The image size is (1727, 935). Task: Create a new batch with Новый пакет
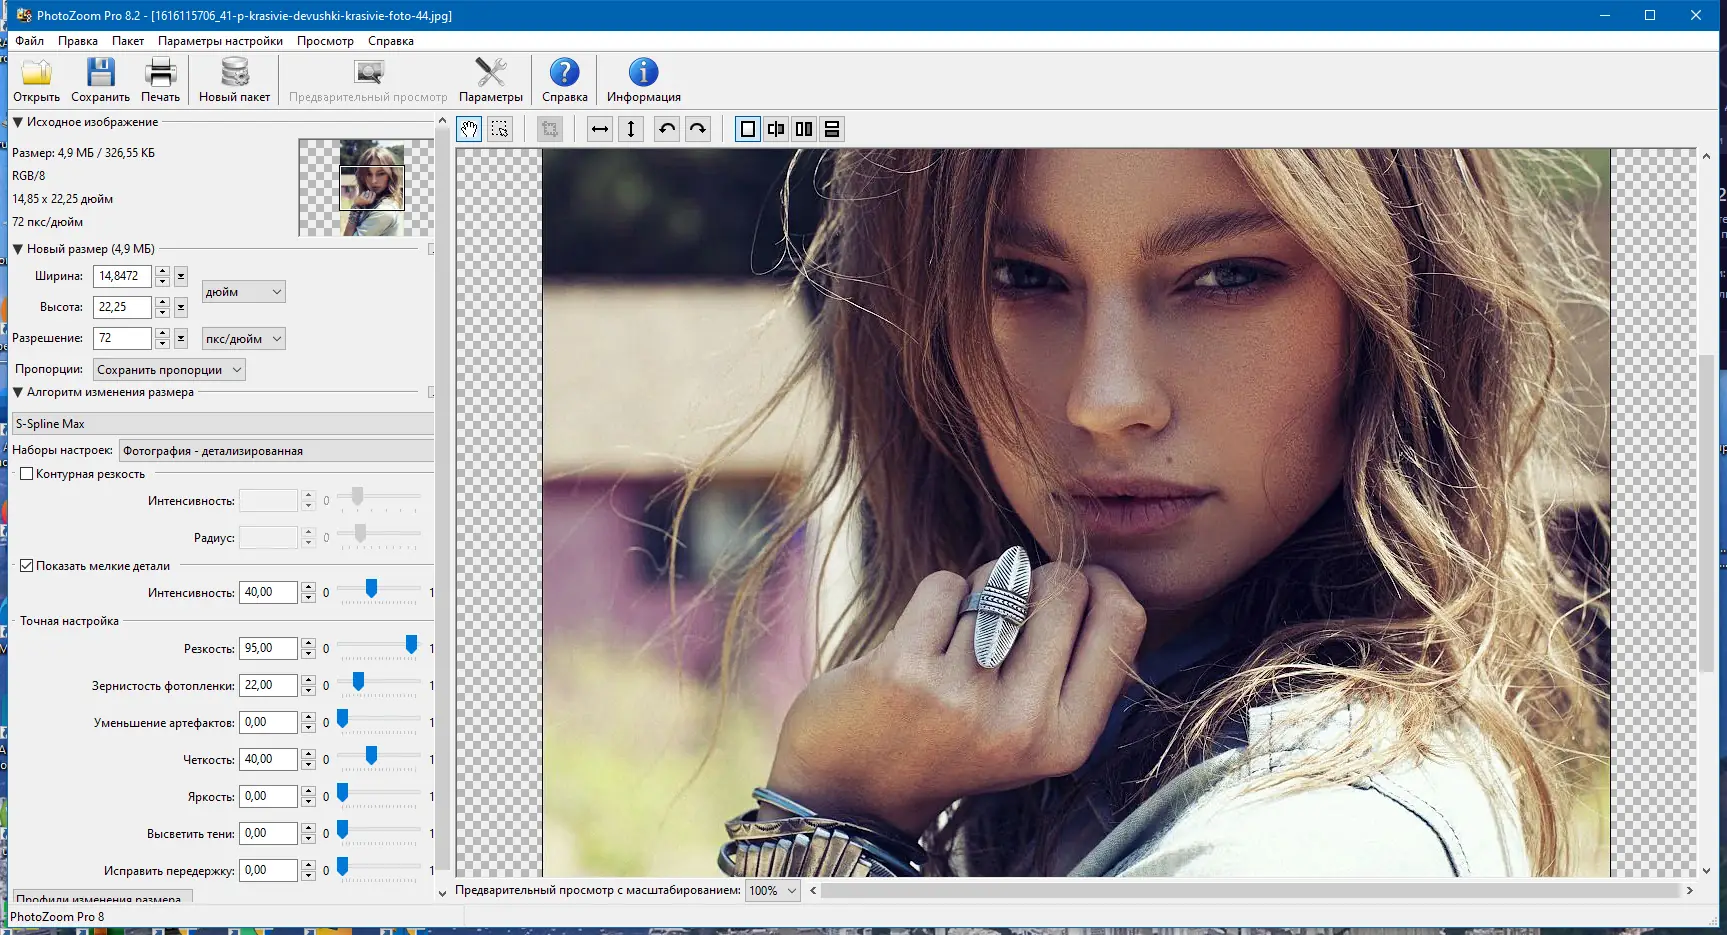point(234,79)
